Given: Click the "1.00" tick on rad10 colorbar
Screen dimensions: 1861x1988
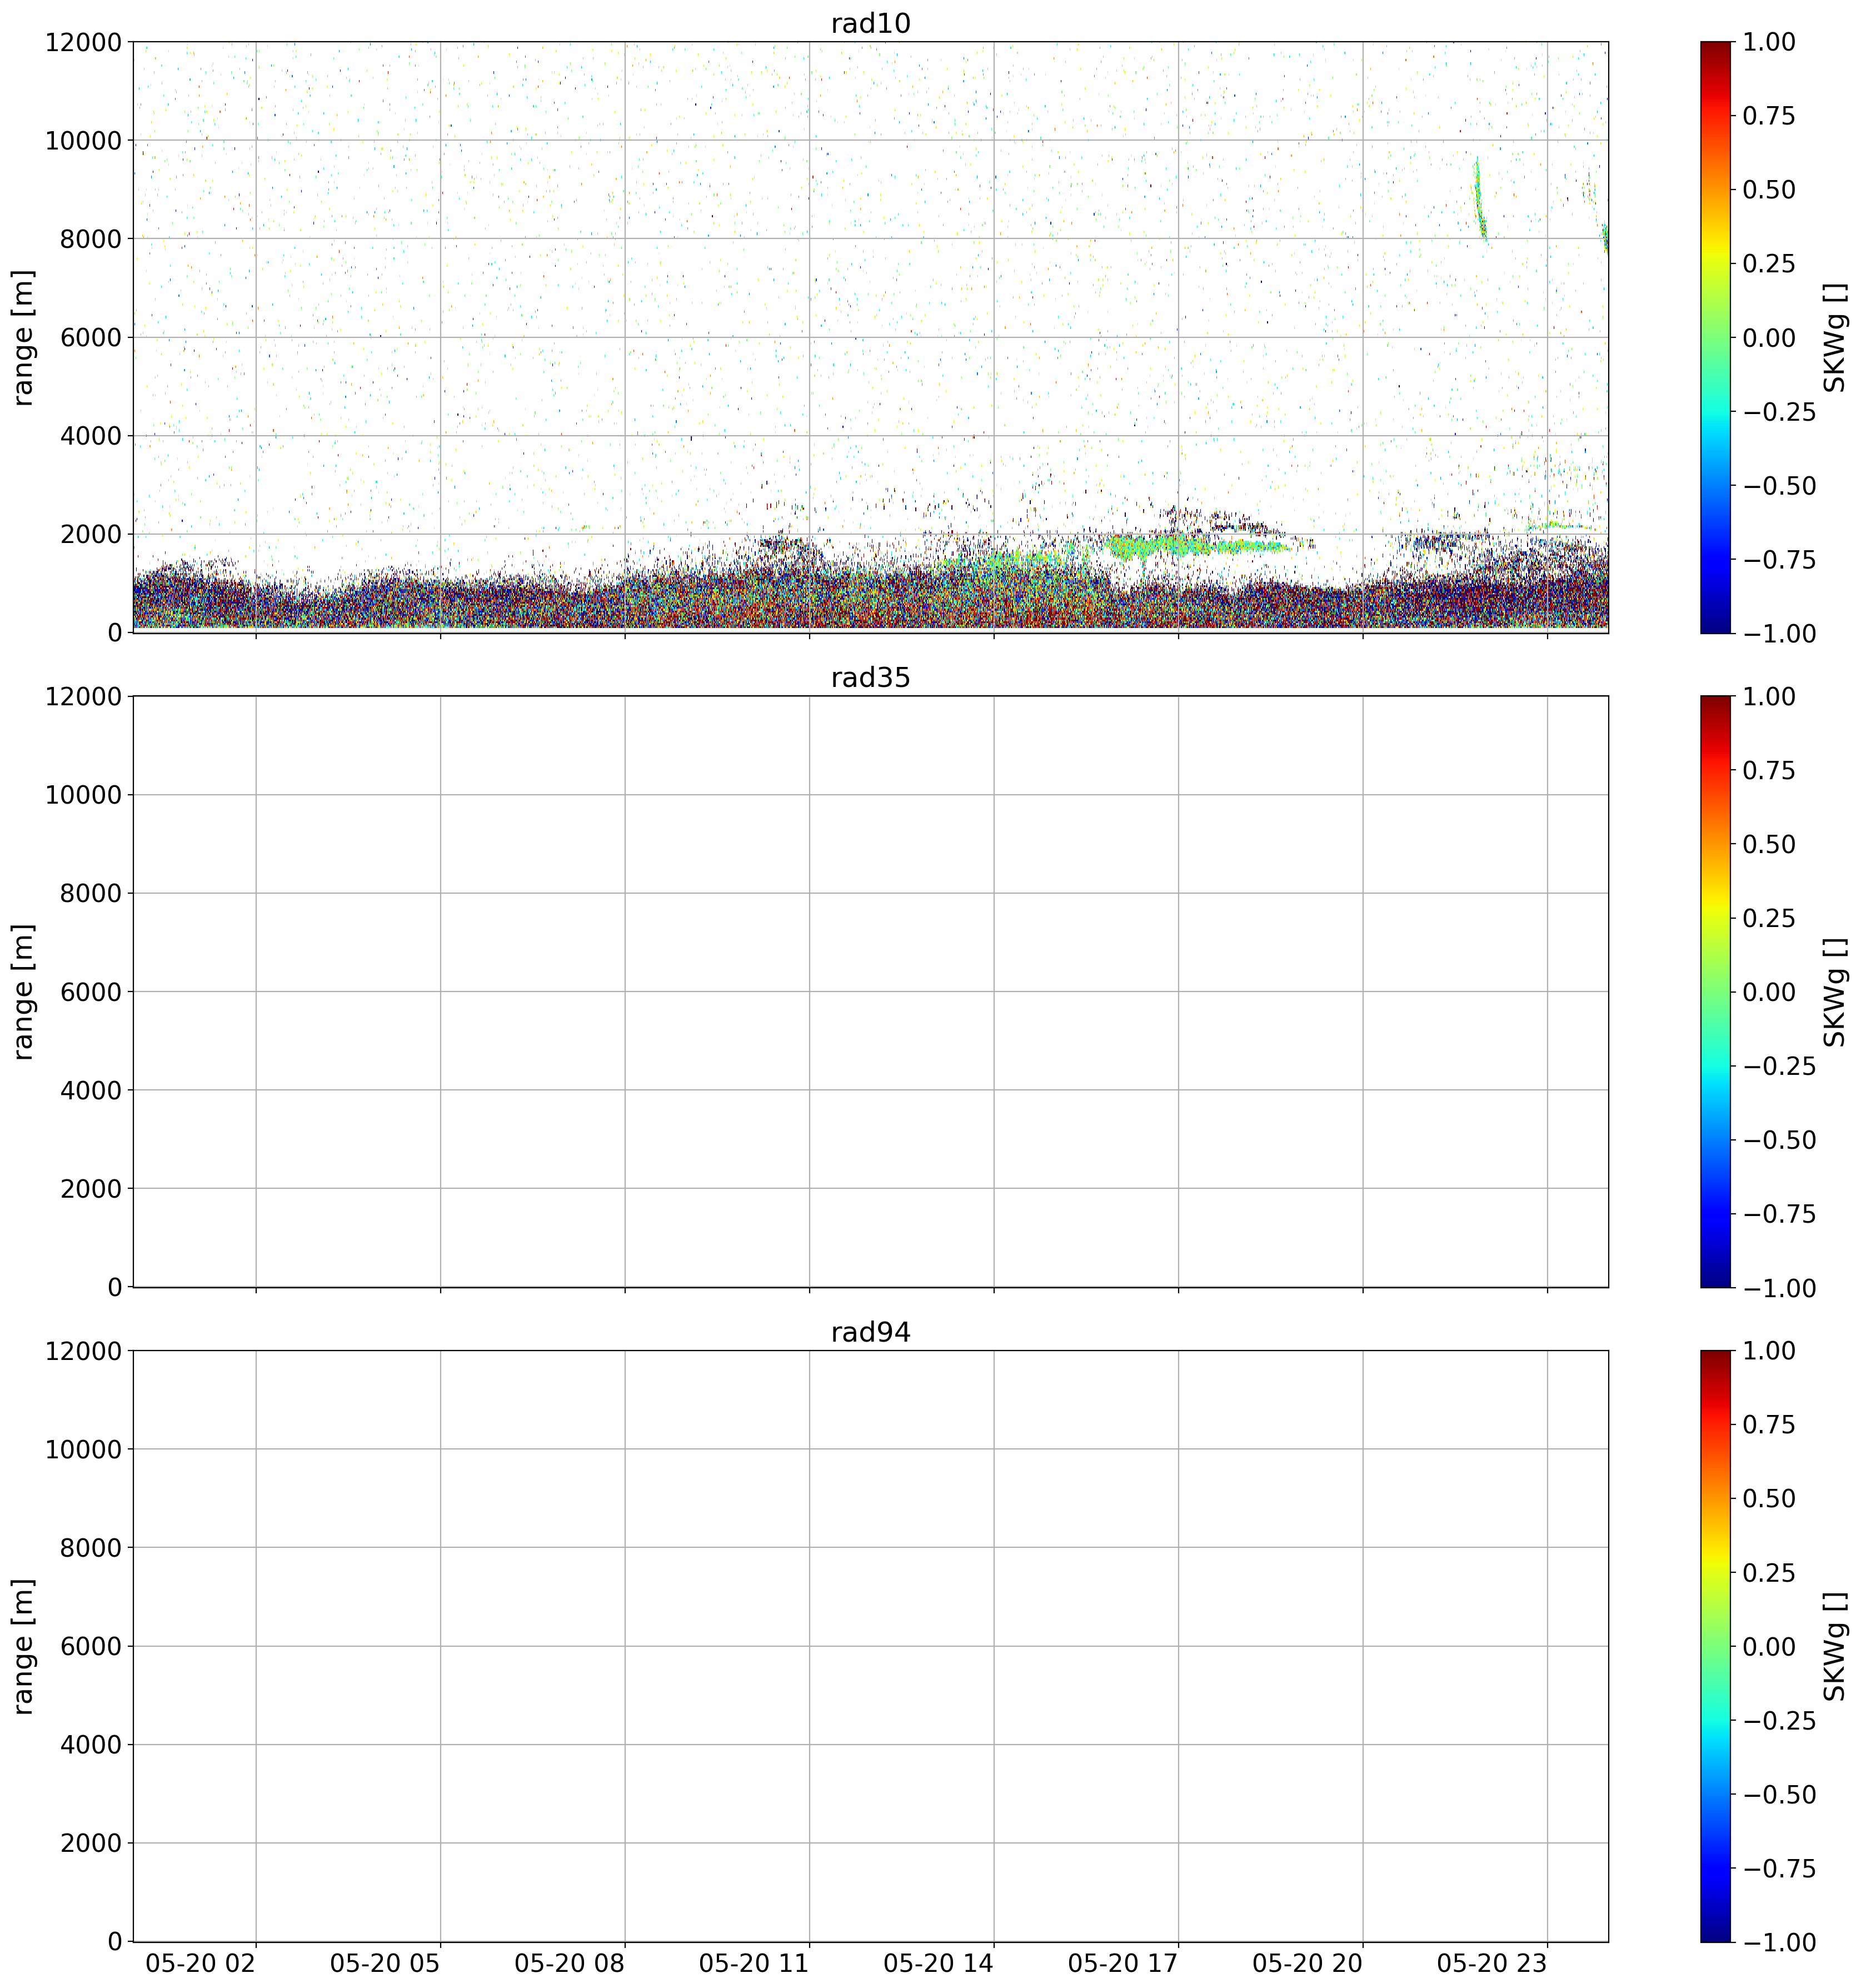Looking at the screenshot, I should [1769, 42].
